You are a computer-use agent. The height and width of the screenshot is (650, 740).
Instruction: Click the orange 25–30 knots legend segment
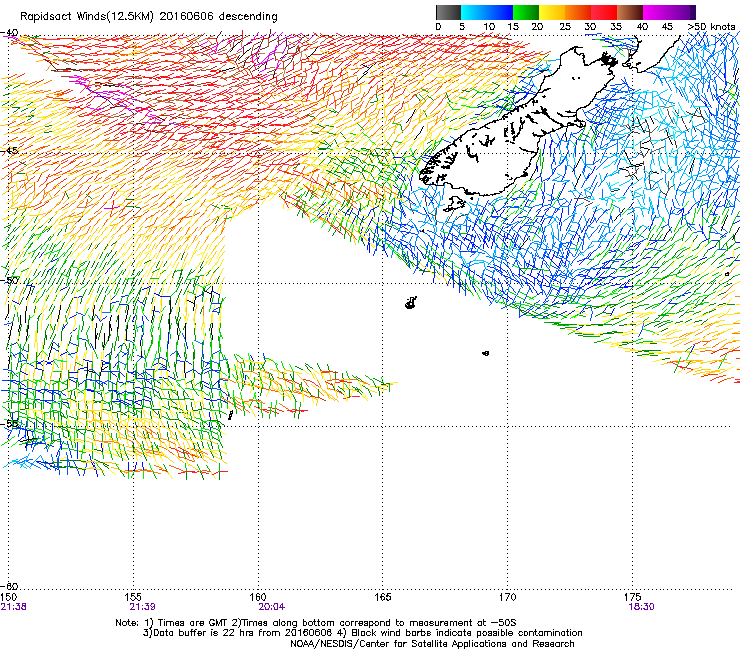point(578,12)
